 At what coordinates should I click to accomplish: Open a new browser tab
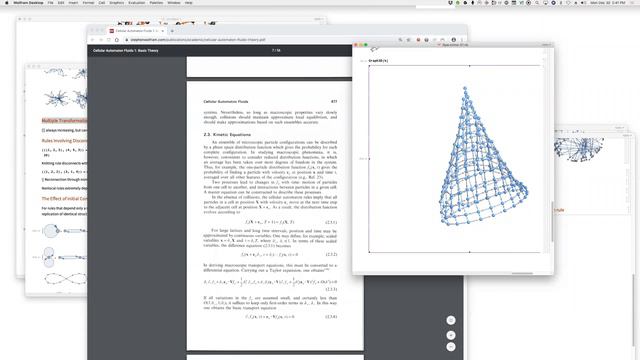click(x=172, y=31)
